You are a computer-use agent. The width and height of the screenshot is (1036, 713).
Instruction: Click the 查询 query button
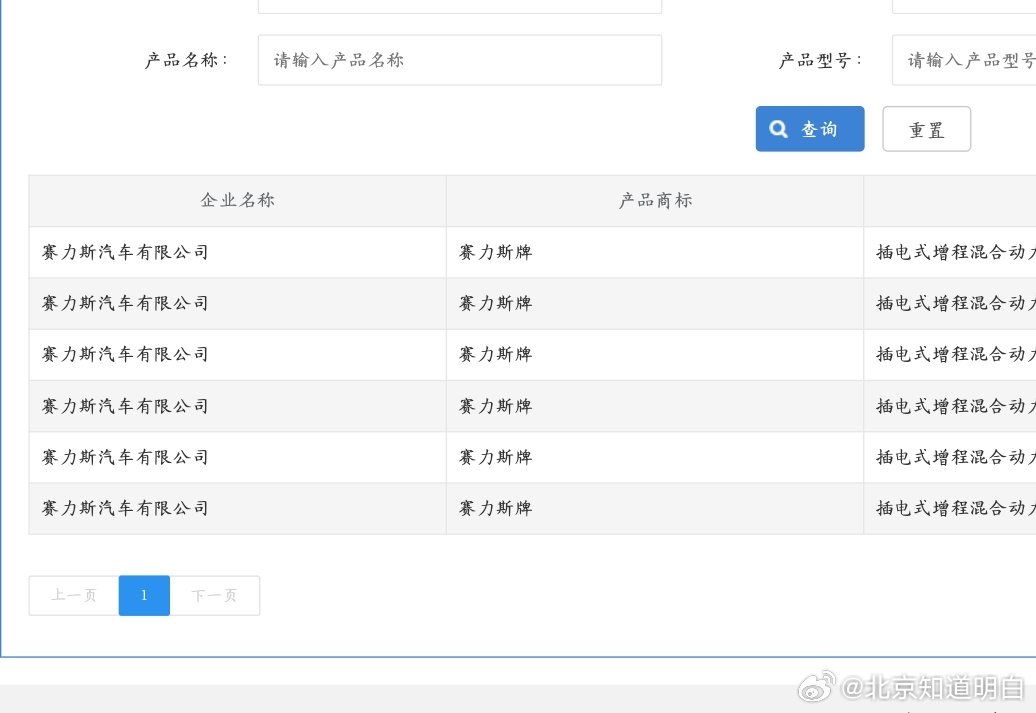[x=810, y=128]
